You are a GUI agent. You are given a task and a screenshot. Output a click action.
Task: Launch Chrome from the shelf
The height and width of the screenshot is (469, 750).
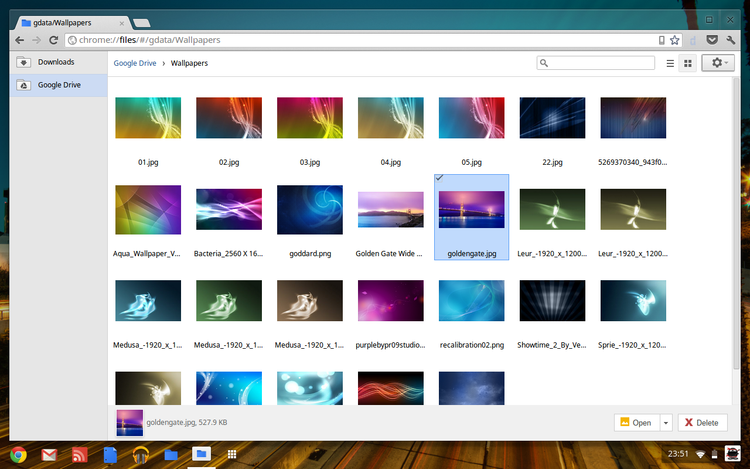click(19, 455)
